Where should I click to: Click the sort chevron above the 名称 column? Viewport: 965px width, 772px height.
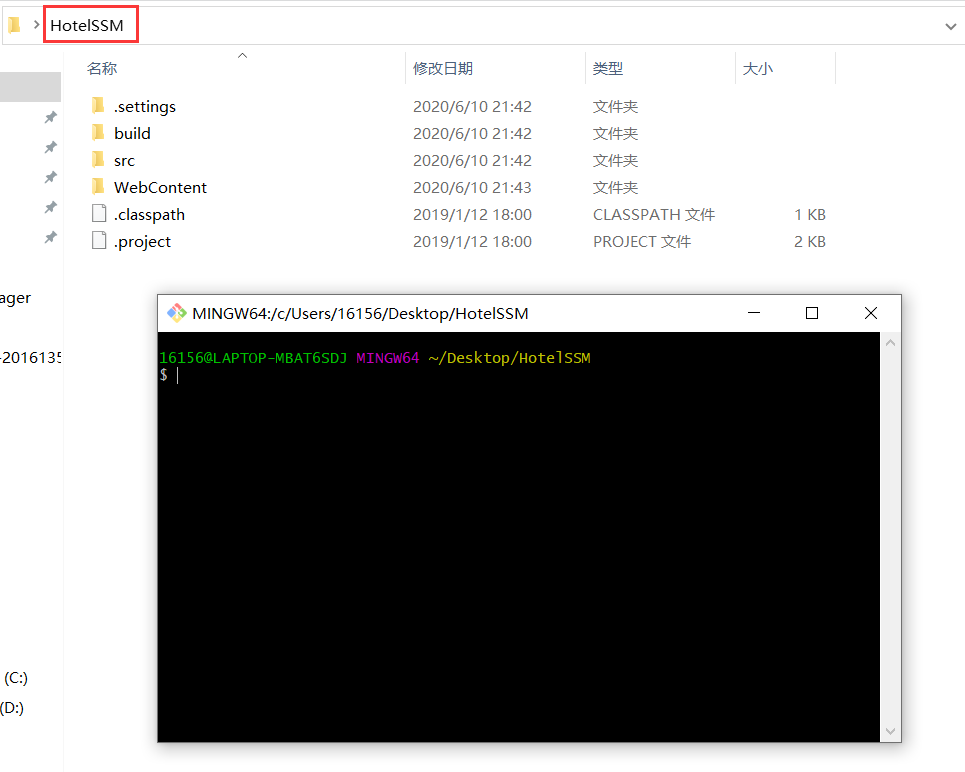241,56
